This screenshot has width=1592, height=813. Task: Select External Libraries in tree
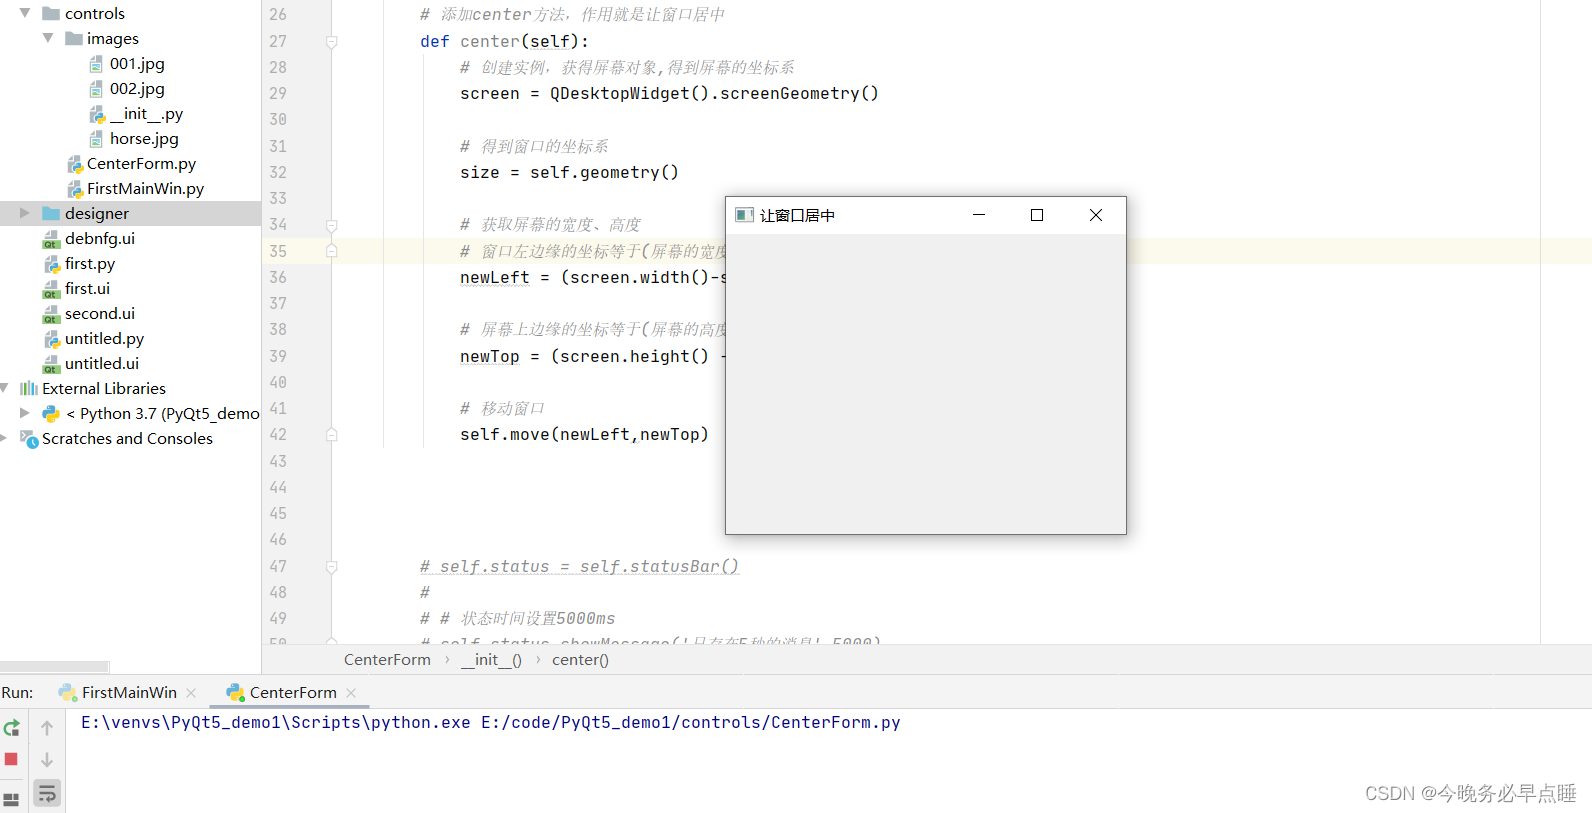tap(104, 388)
